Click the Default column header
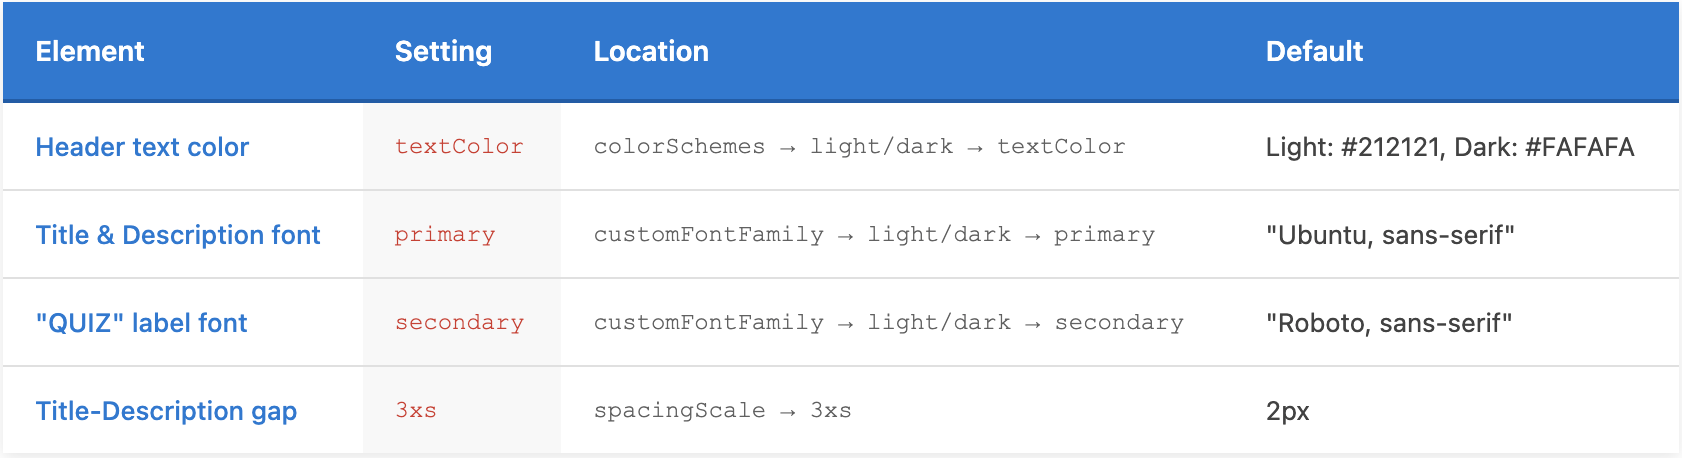The width and height of the screenshot is (1682, 458). [x=1314, y=52]
